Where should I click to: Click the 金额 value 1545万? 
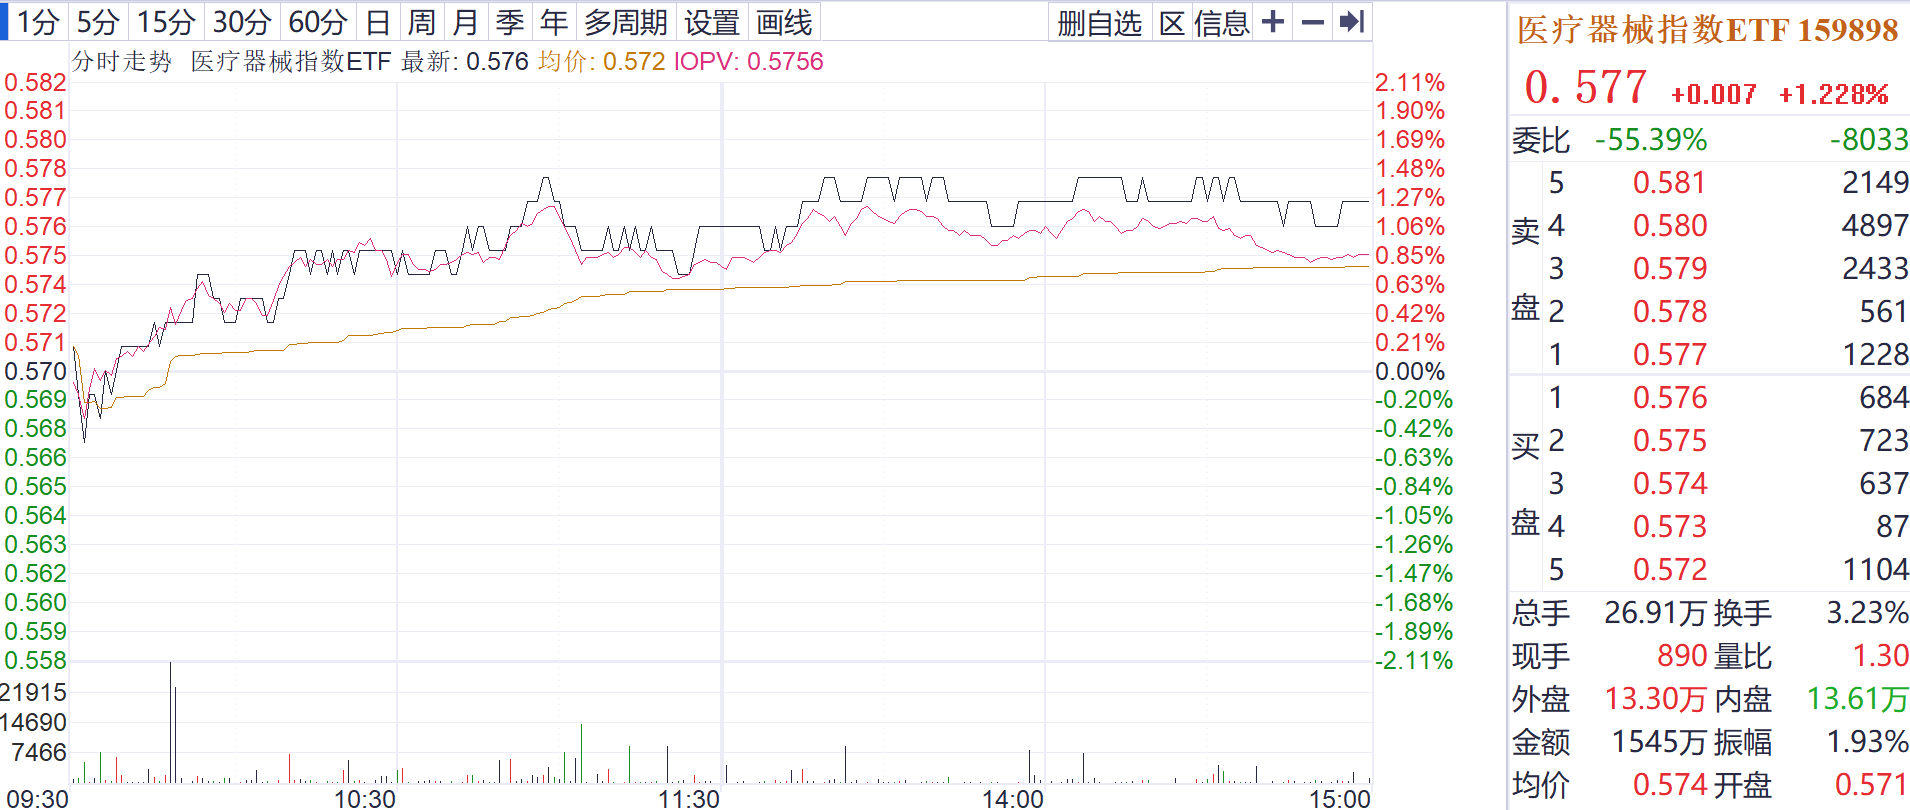click(1659, 741)
